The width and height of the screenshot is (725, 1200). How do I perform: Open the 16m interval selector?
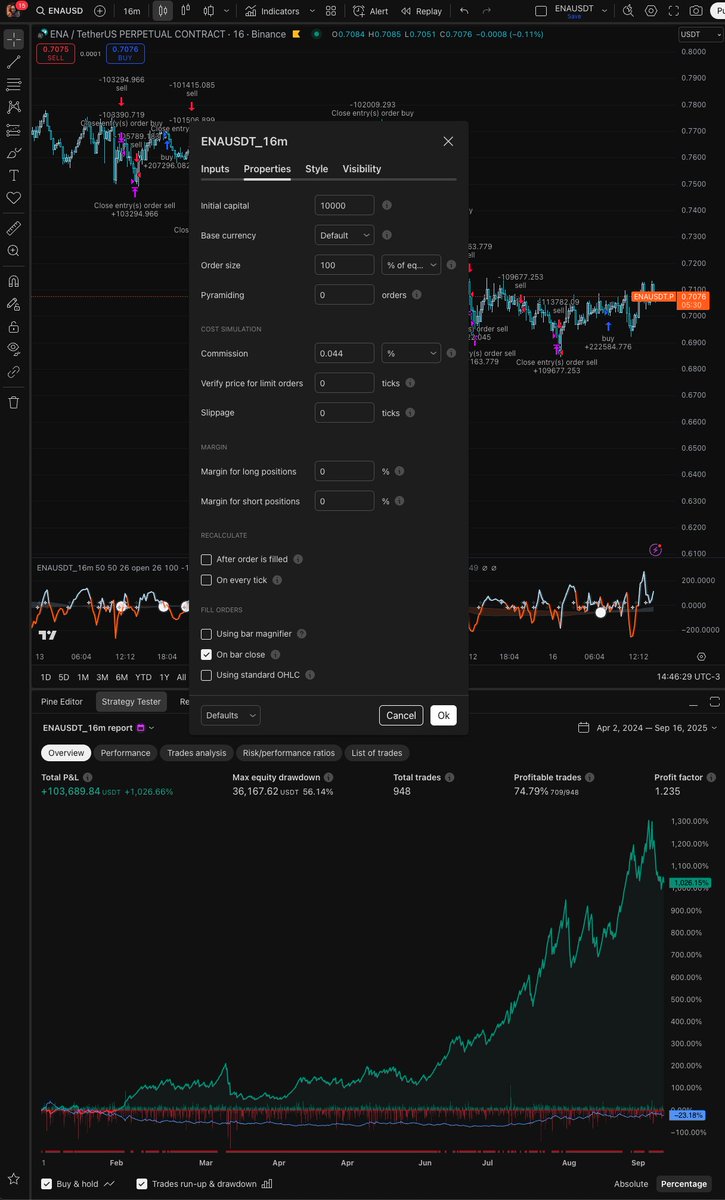click(x=132, y=11)
